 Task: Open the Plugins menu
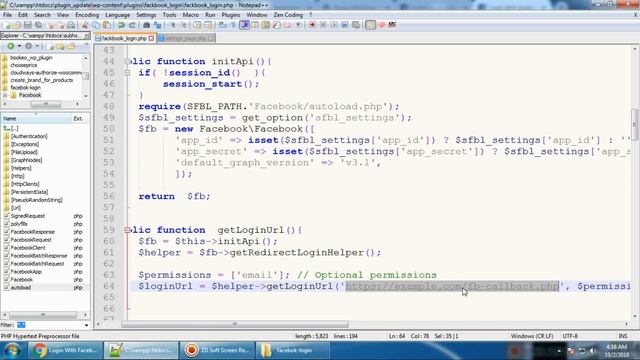231,15
